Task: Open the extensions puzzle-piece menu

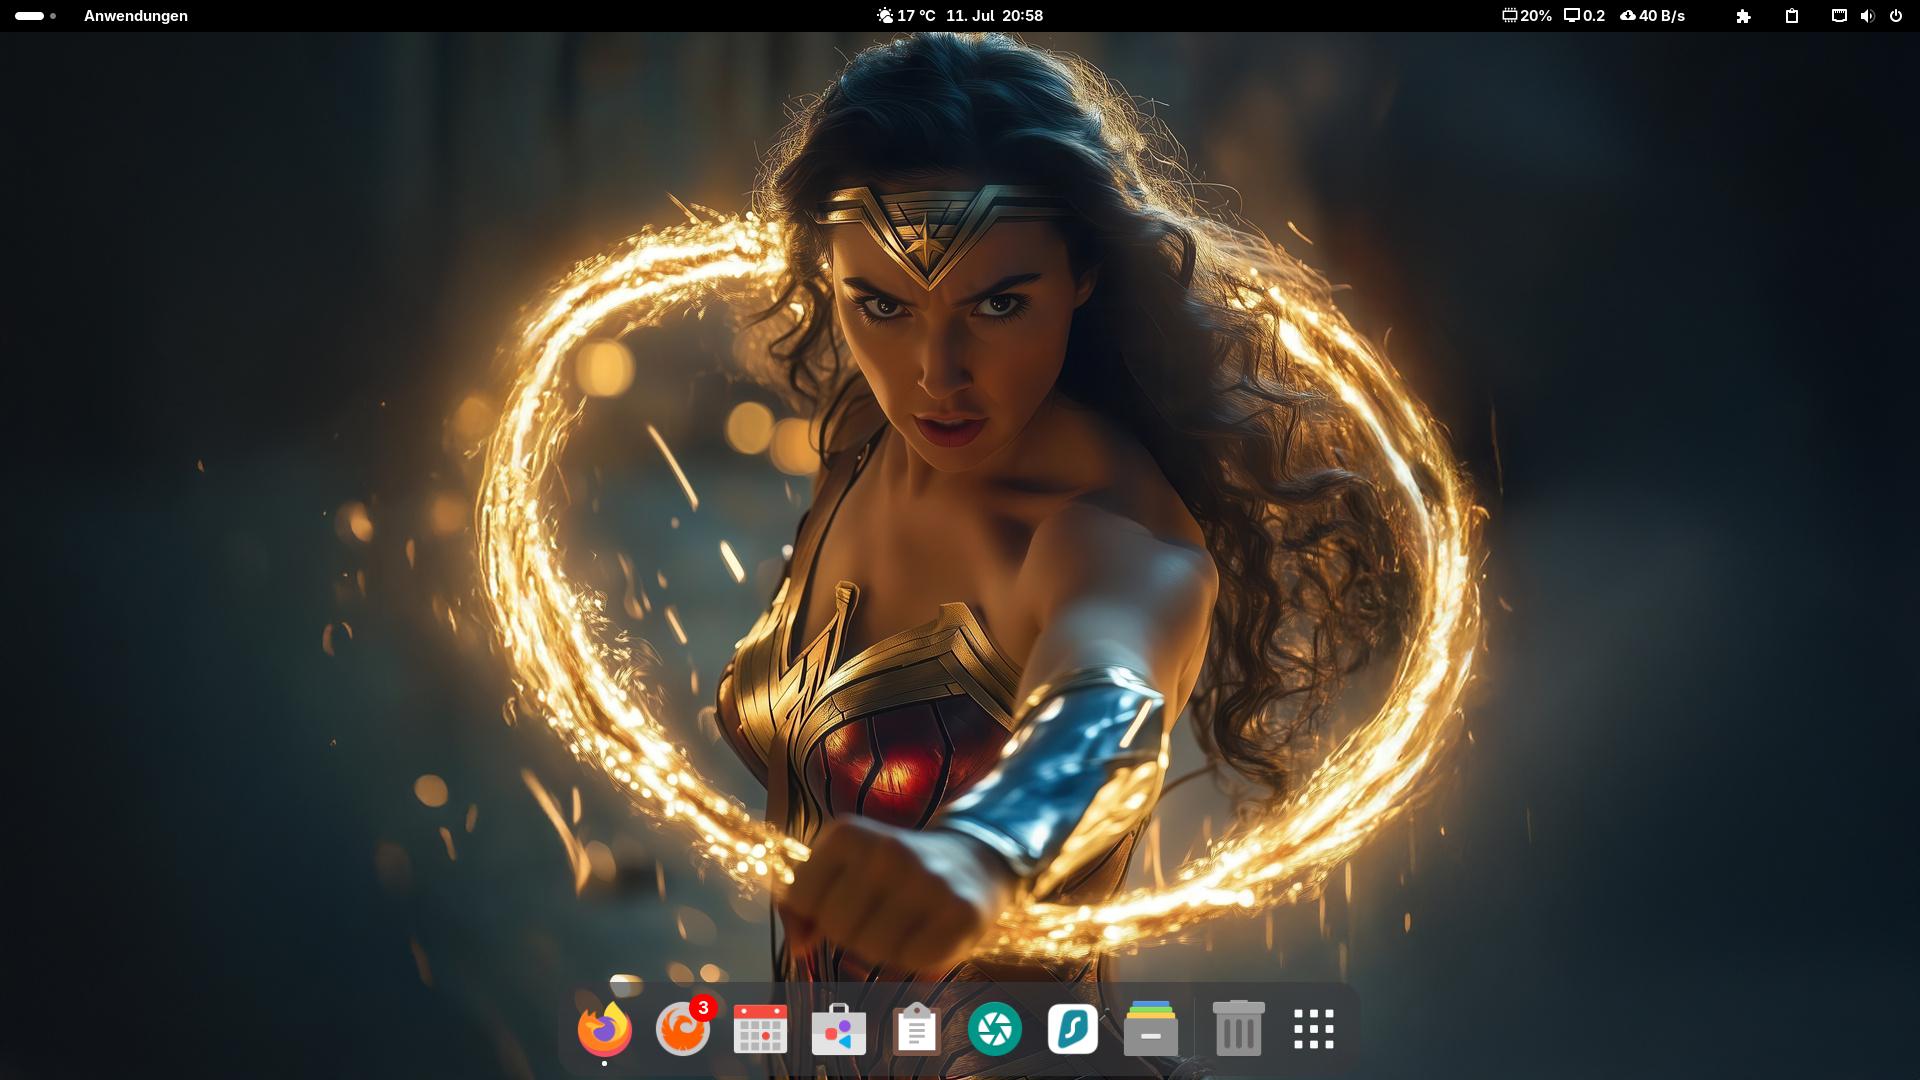Action: 1743,16
